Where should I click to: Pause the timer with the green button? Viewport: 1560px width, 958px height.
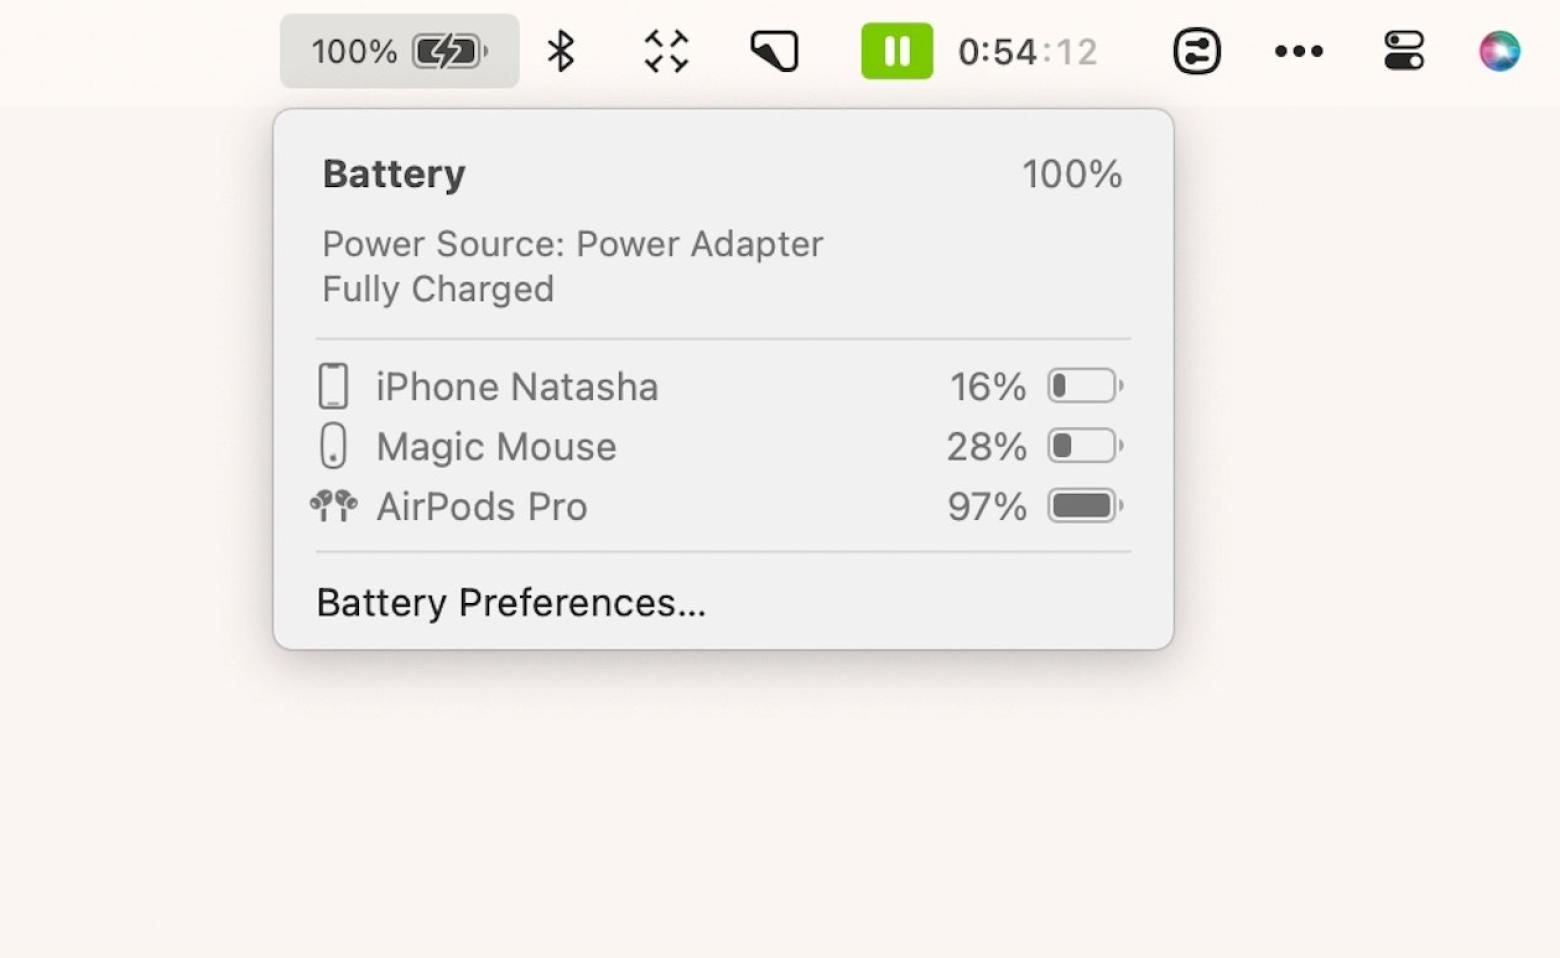(897, 51)
